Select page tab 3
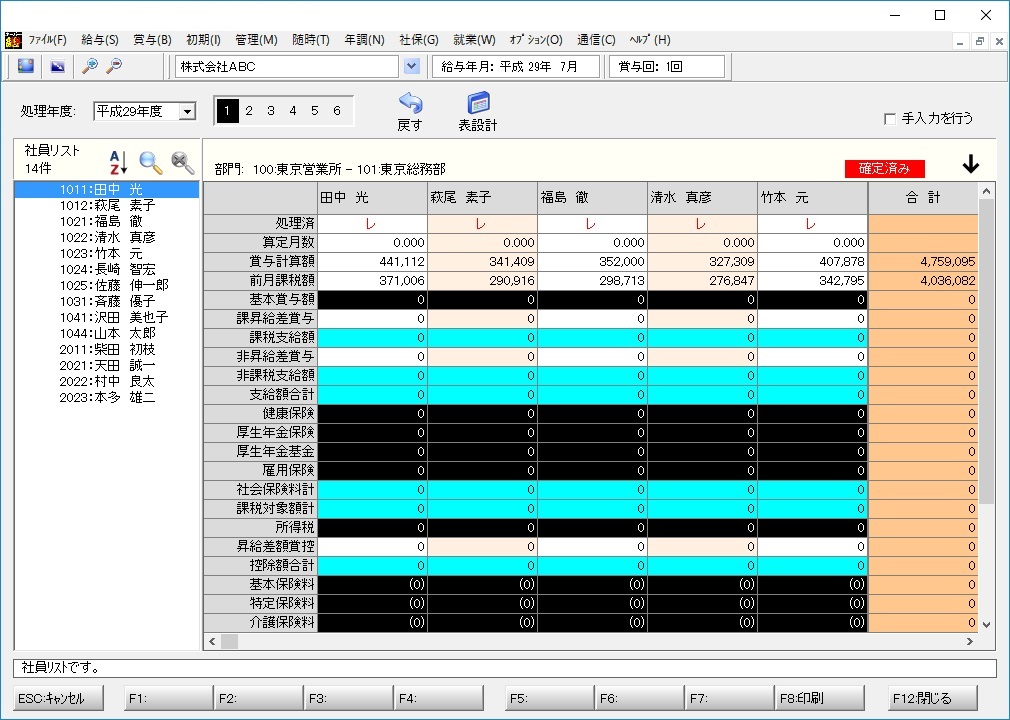The height and width of the screenshot is (720, 1010). point(271,111)
